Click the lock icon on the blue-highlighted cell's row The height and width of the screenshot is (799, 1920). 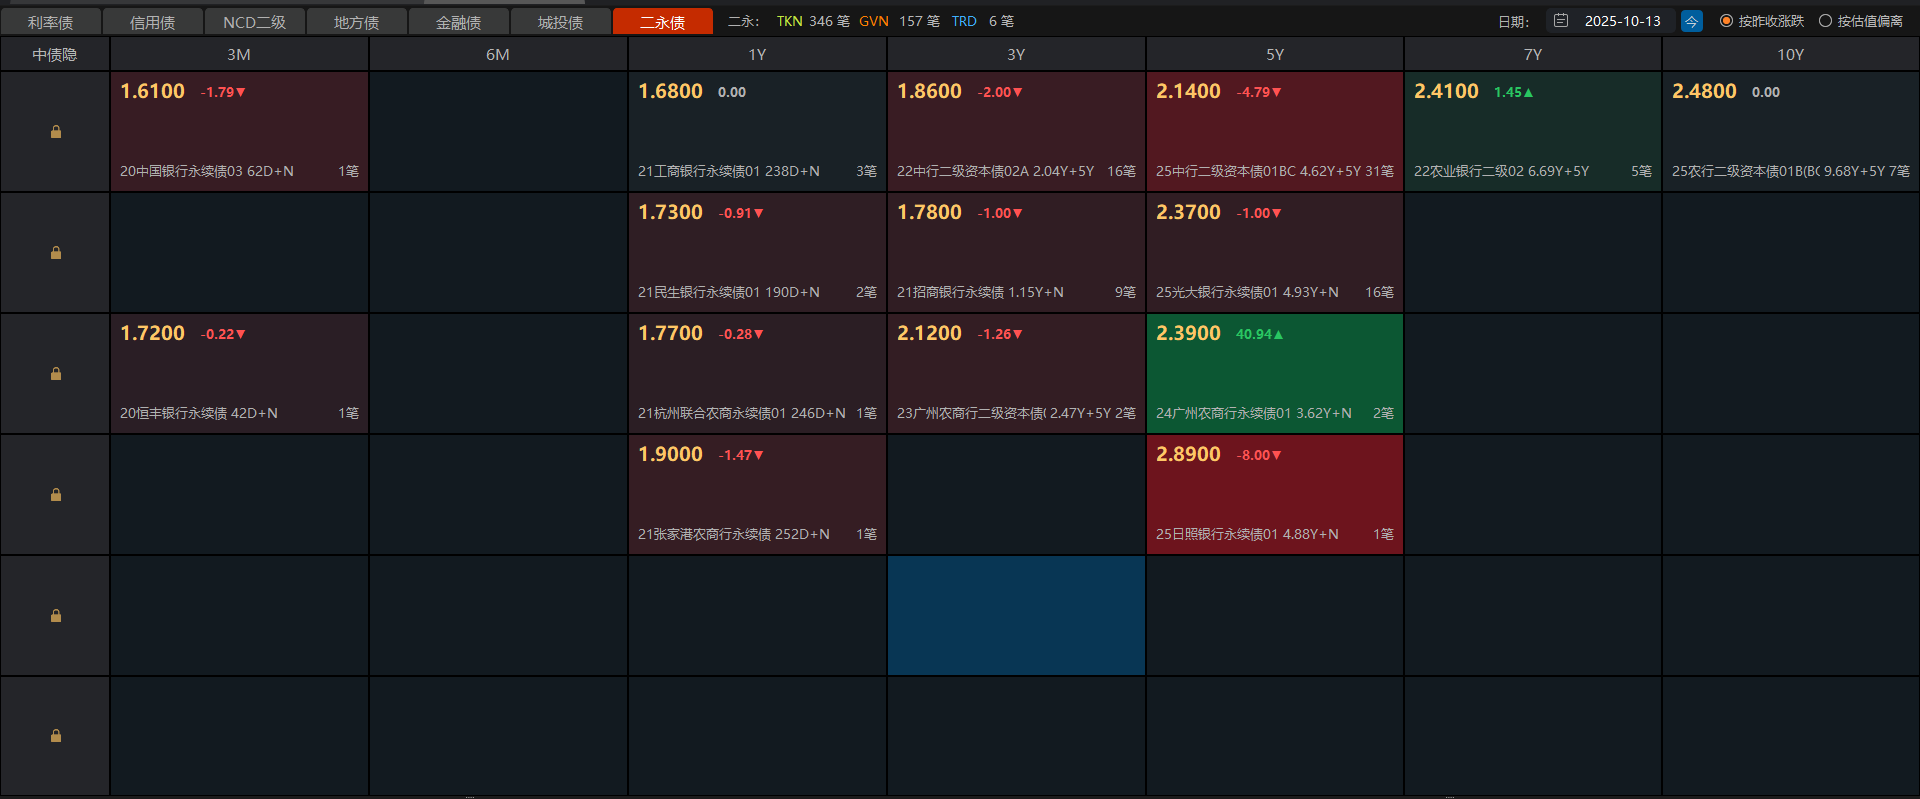(56, 616)
